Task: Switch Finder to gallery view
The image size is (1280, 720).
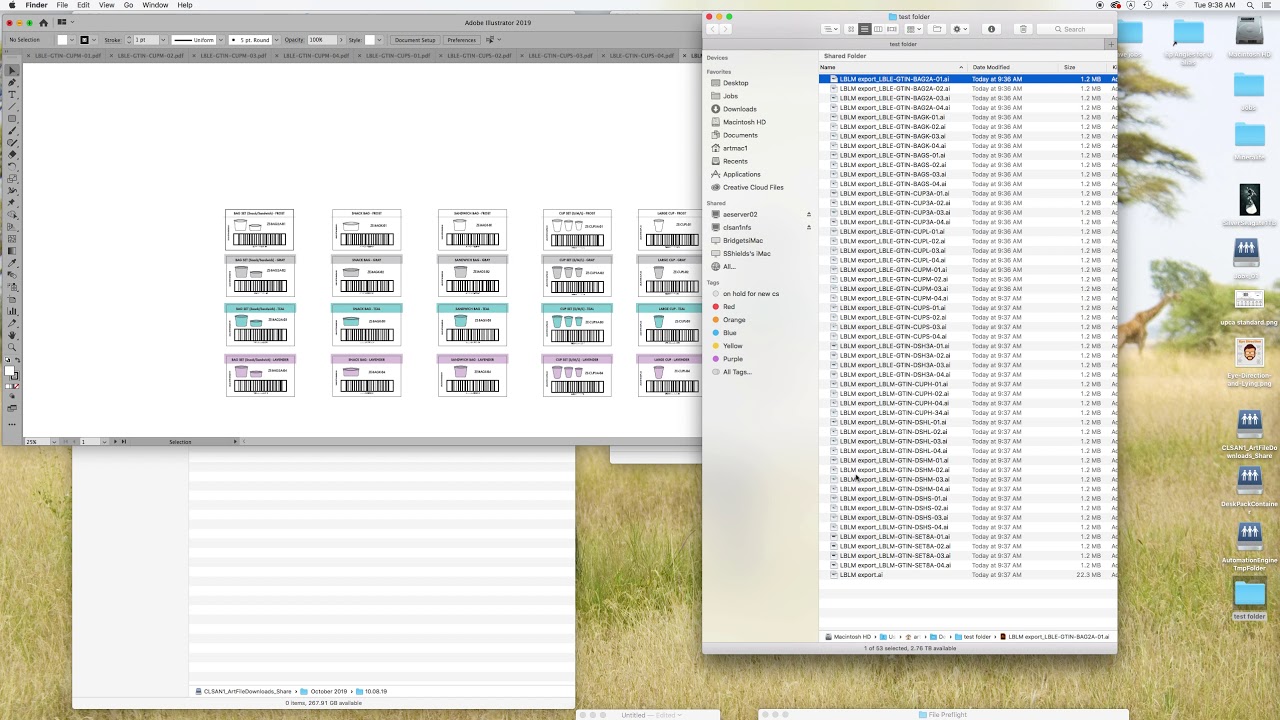Action: coord(891,29)
